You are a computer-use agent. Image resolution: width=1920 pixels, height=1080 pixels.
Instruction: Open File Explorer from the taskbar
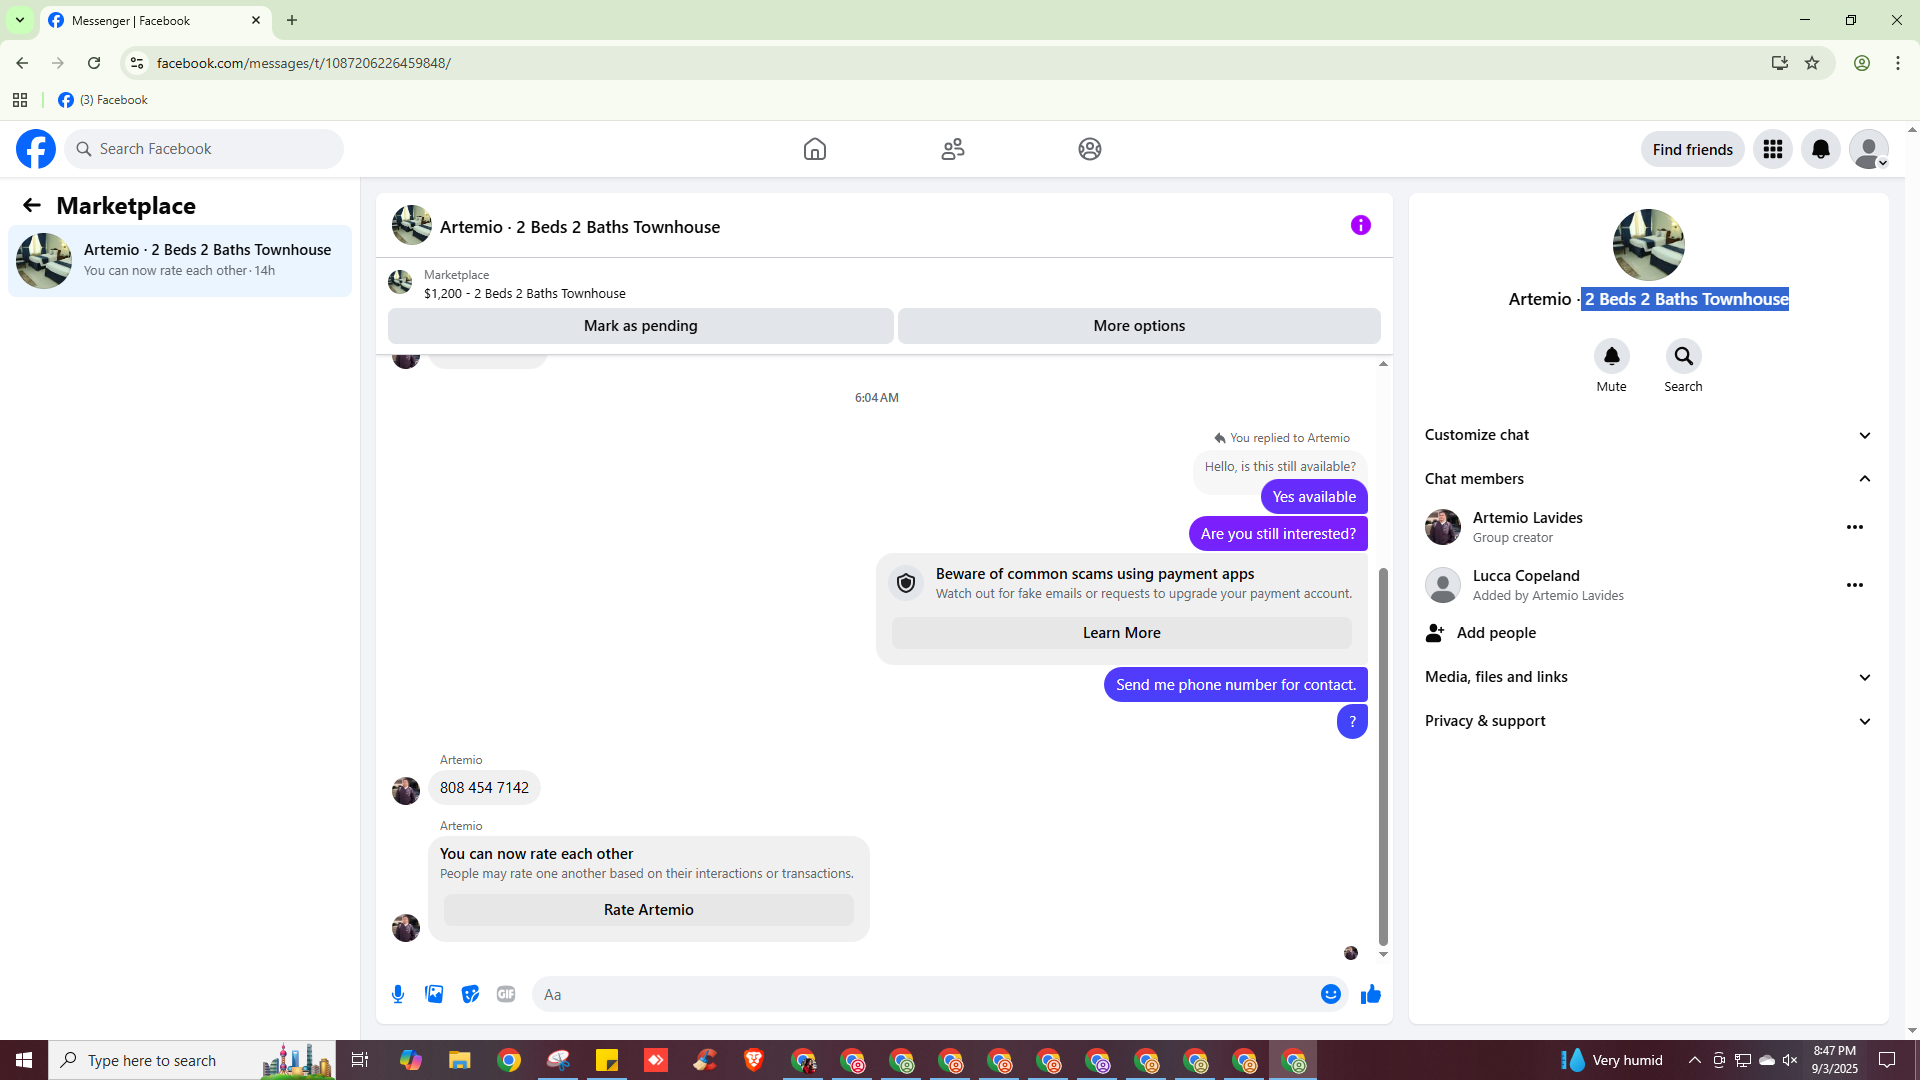point(459,1060)
